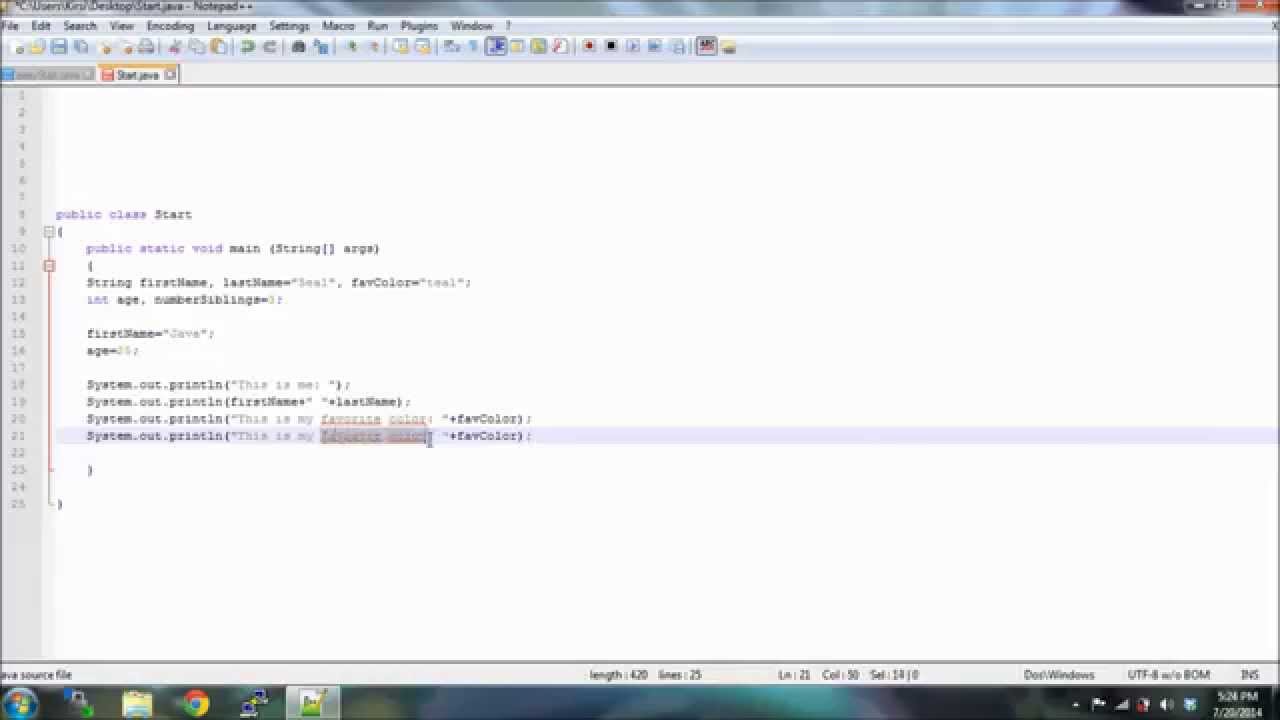Click the 'public class Start' code line
The height and width of the screenshot is (720, 1280).
click(124, 215)
